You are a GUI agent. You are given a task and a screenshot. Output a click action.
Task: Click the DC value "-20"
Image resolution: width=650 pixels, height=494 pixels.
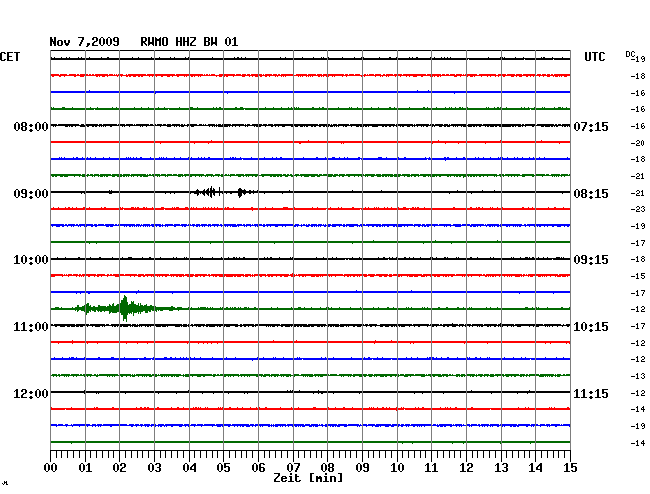point(638,143)
